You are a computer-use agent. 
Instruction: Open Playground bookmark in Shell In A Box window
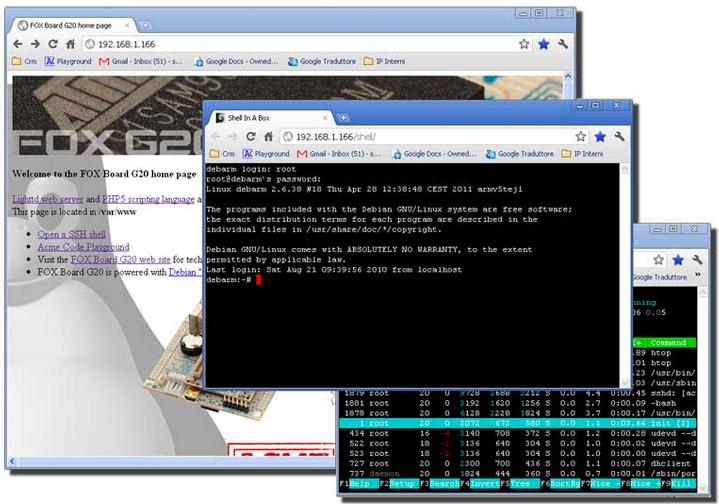click(266, 154)
